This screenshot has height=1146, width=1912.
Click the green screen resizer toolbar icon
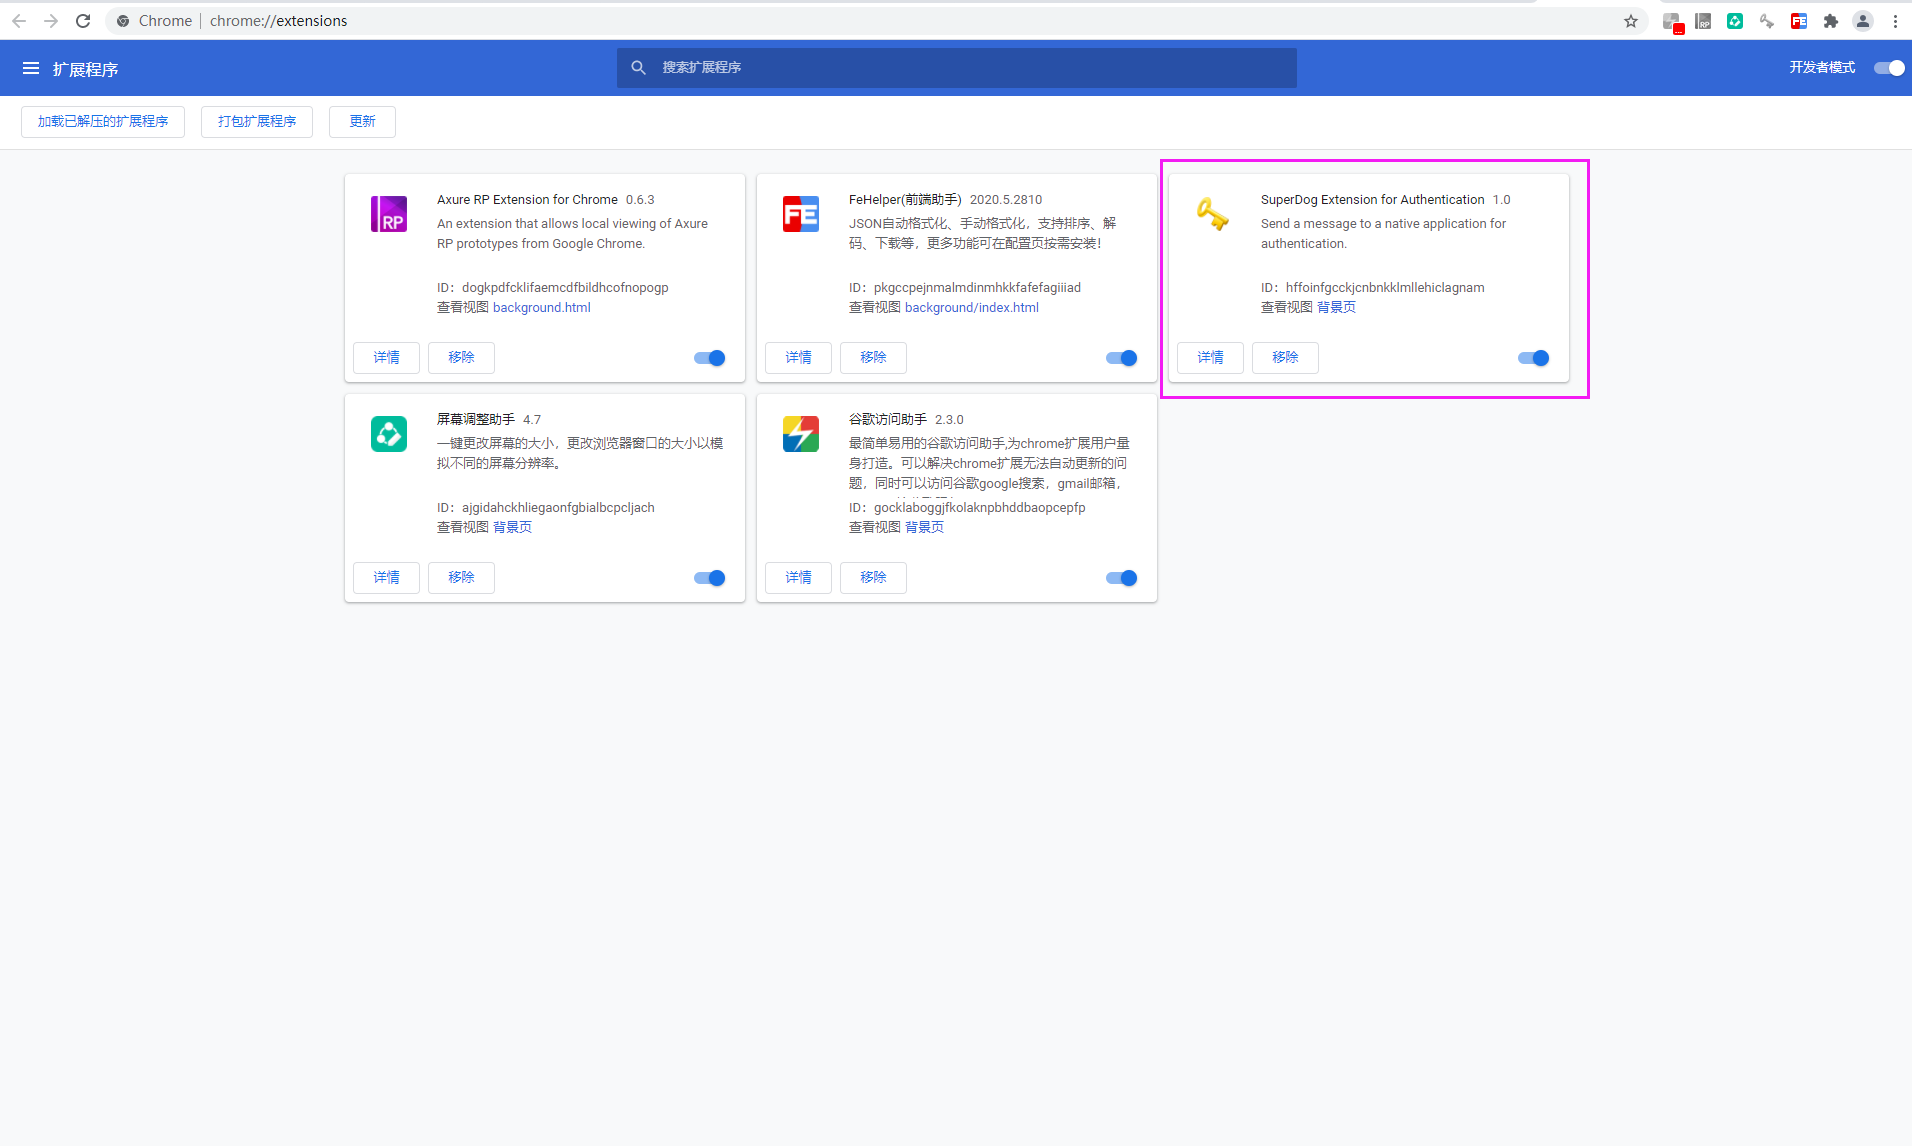pyautogui.click(x=1735, y=21)
